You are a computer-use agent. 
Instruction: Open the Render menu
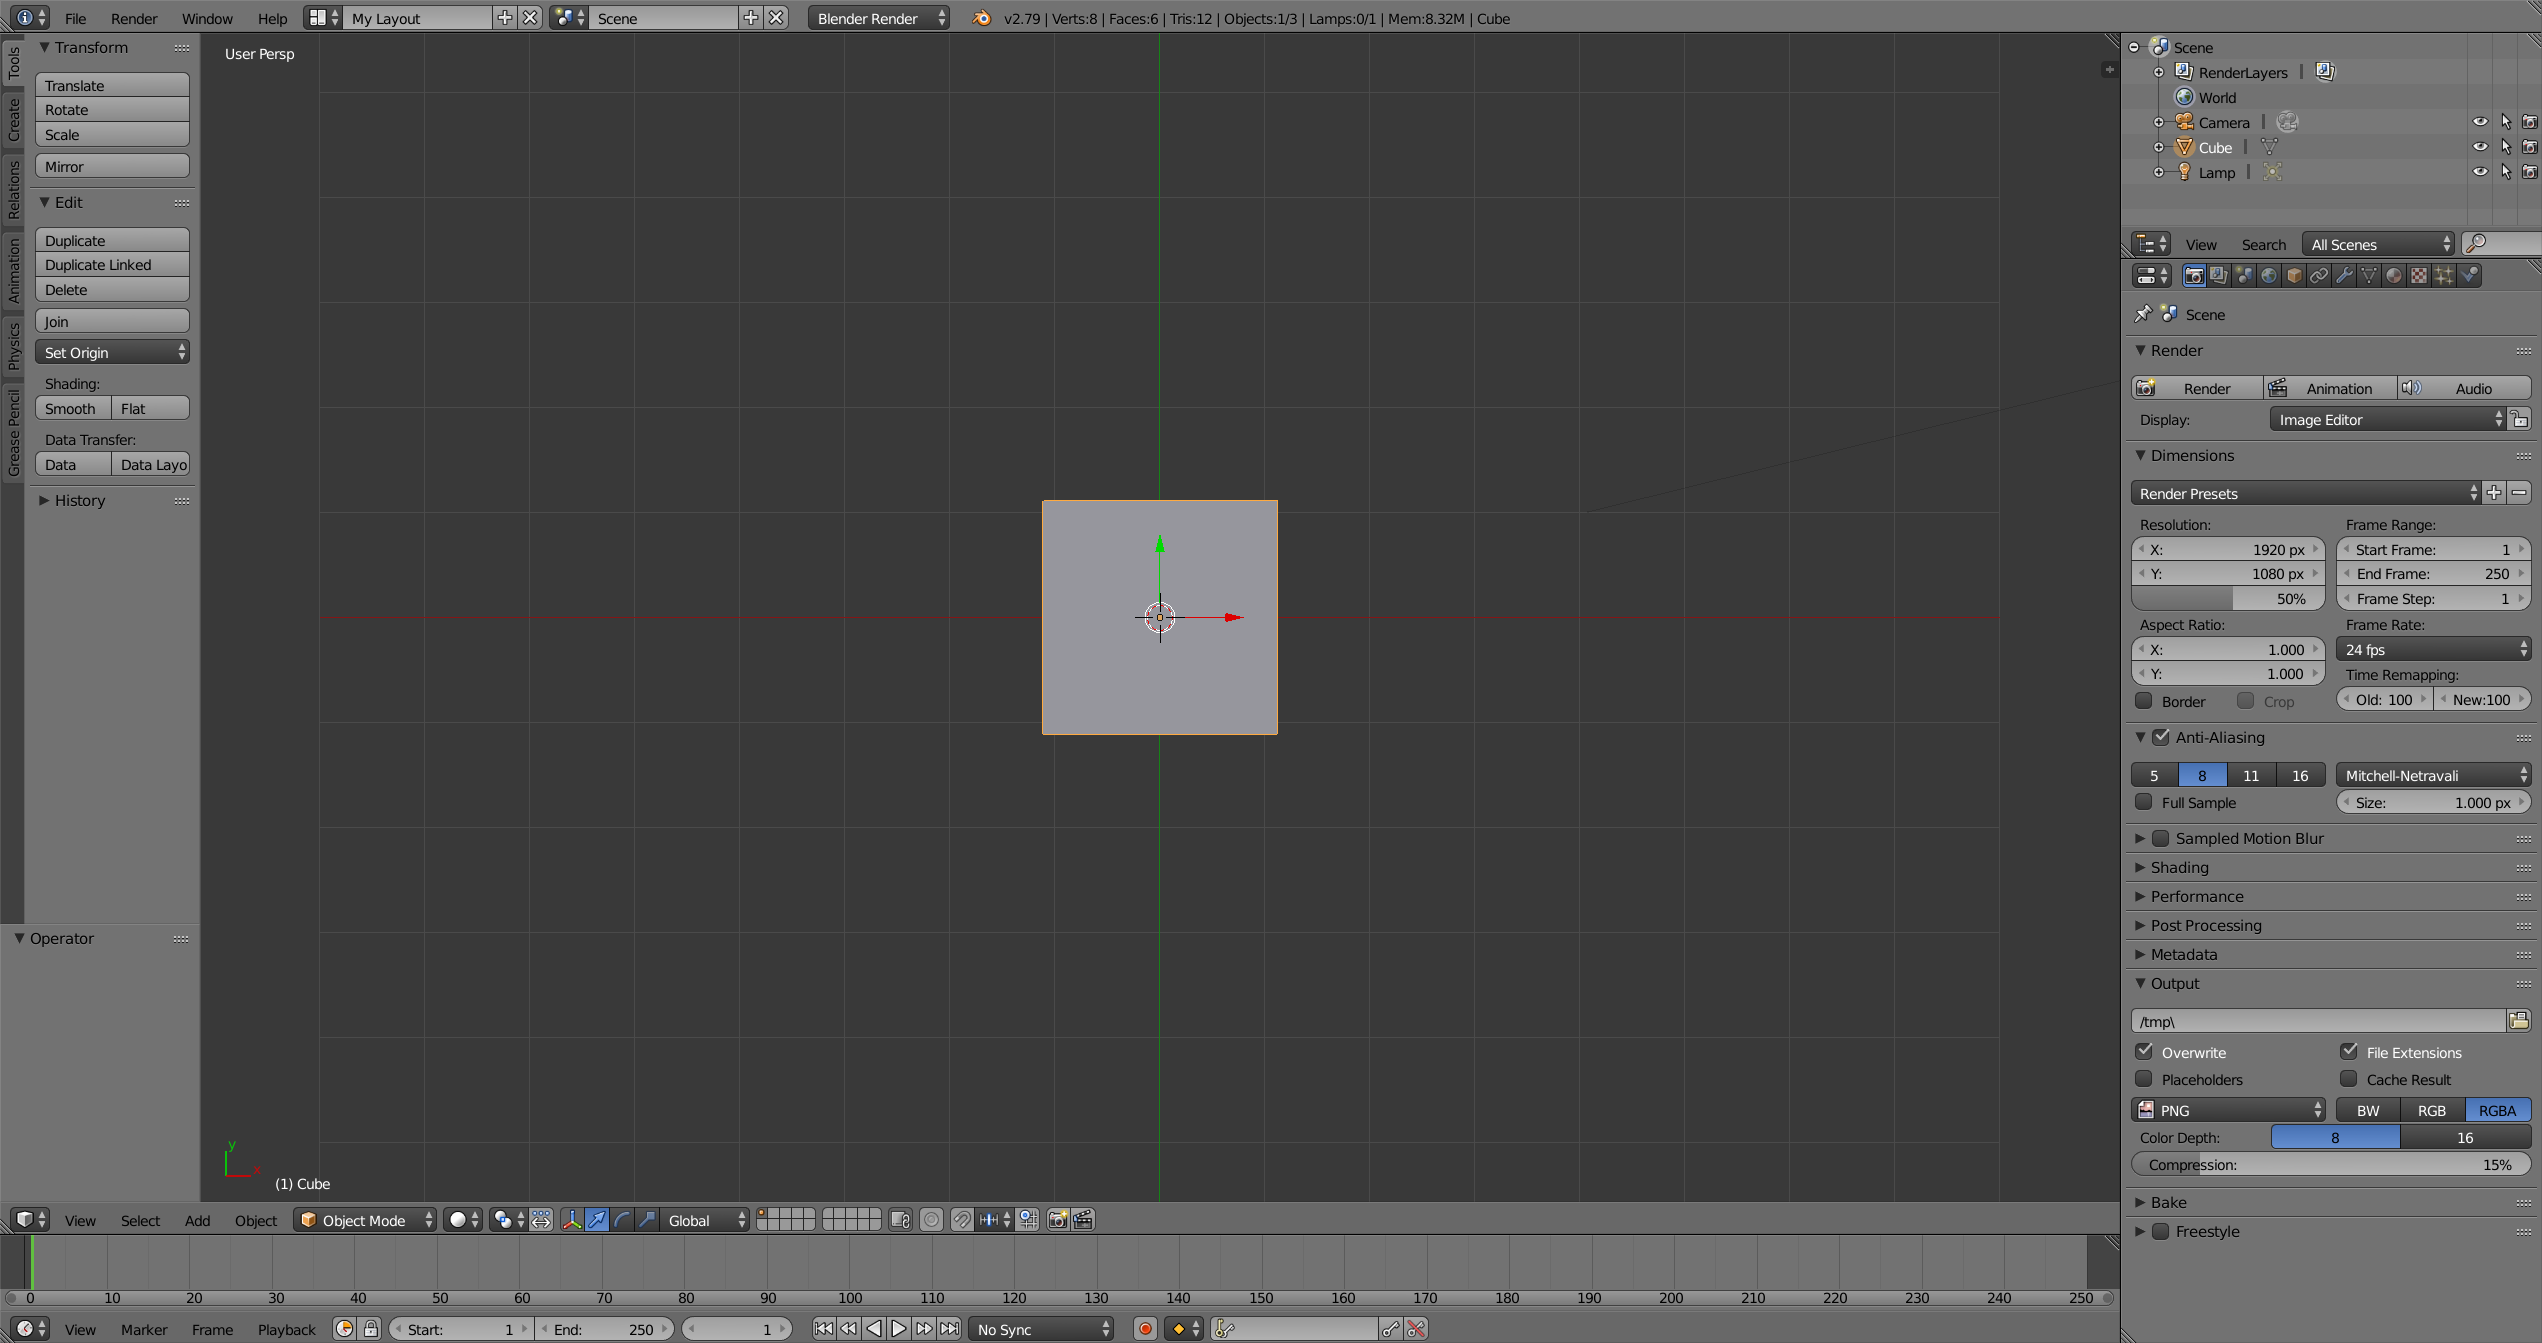click(x=133, y=17)
